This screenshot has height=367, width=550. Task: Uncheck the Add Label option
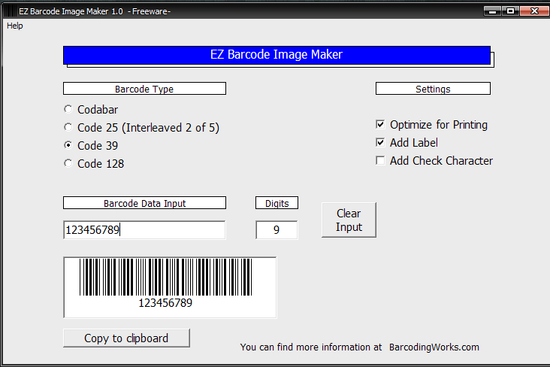click(380, 142)
